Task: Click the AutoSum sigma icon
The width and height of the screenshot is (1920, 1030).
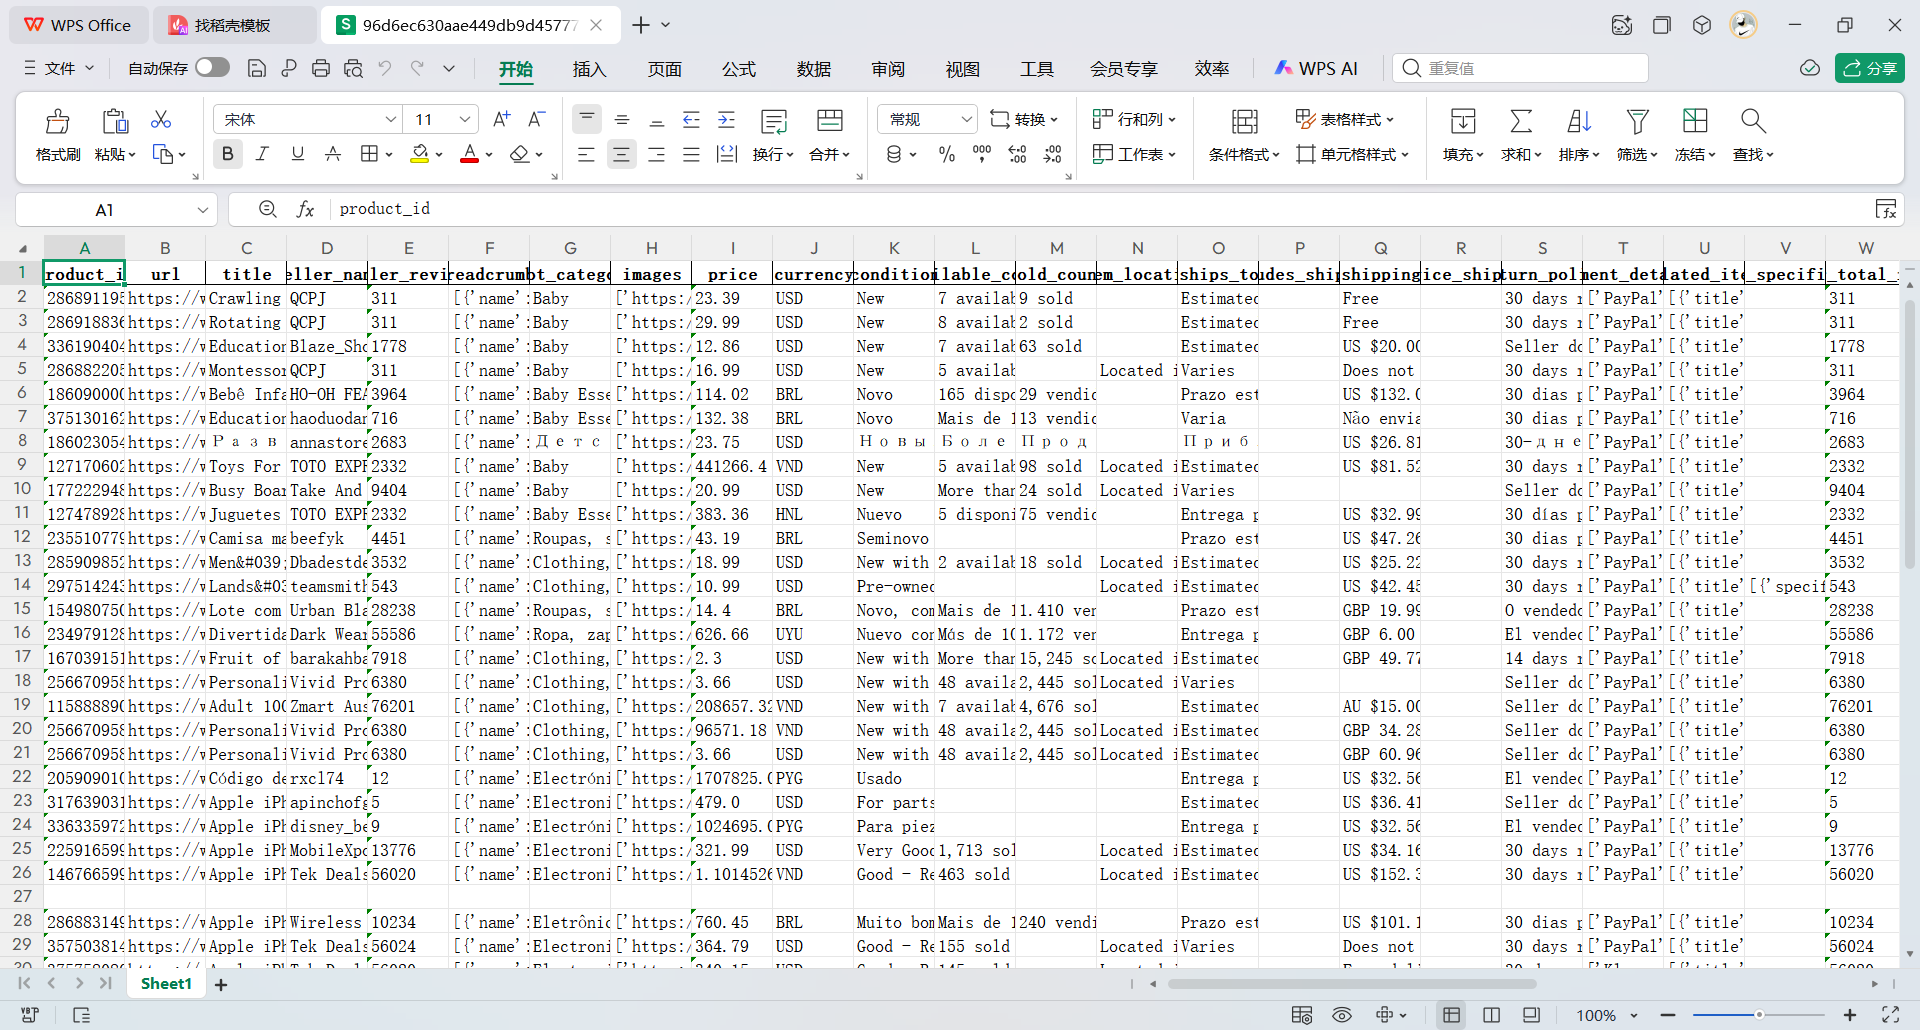Action: point(1521,121)
